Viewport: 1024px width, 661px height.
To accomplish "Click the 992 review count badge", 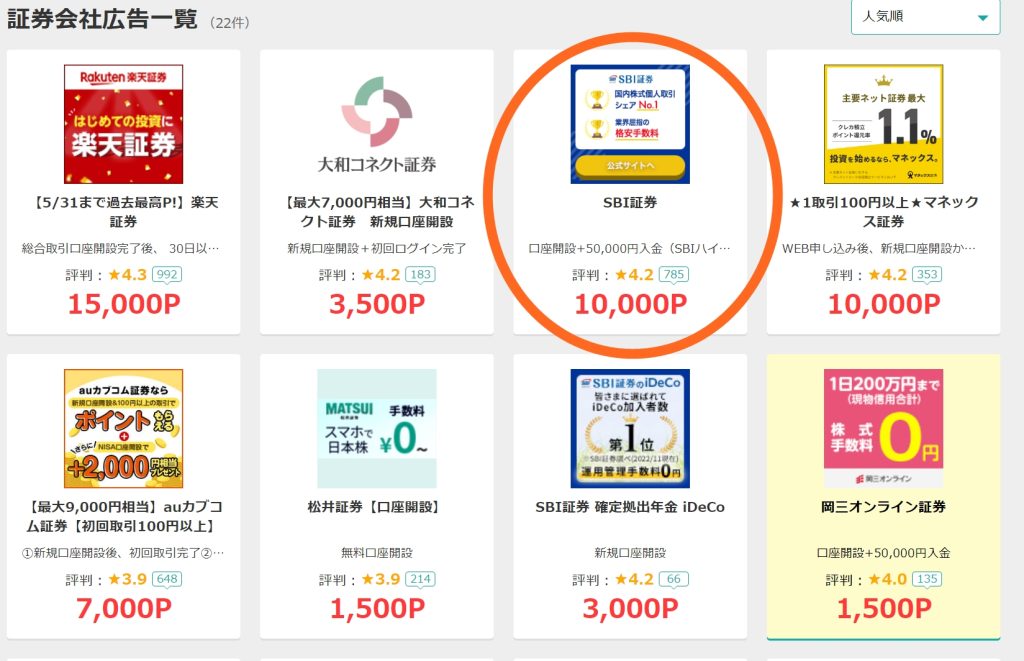I will [167, 274].
